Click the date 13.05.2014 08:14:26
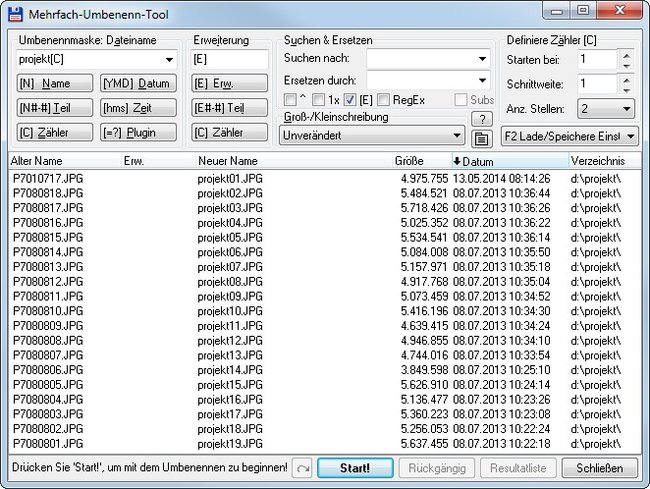The height and width of the screenshot is (489, 650). click(x=502, y=179)
